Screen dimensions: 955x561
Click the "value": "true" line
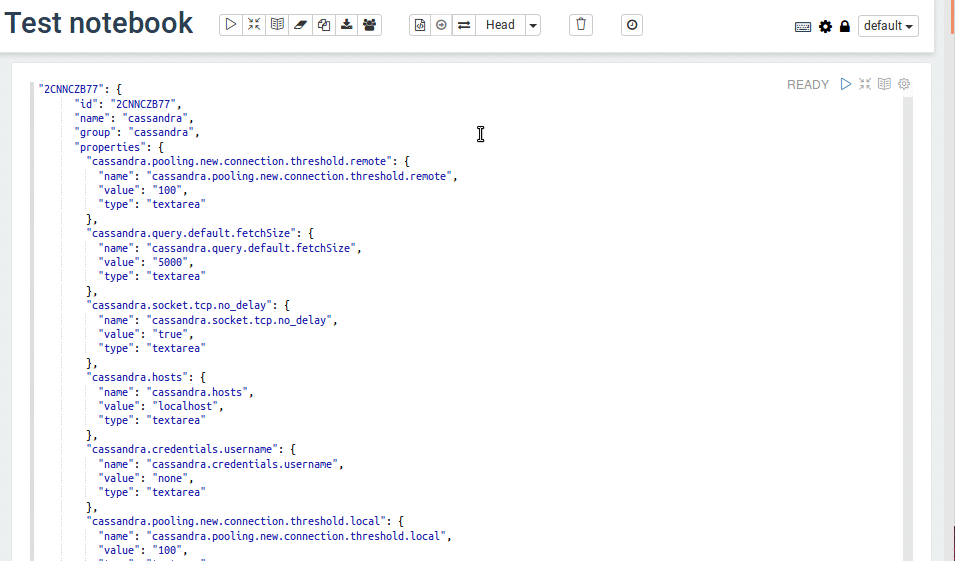[146, 334]
